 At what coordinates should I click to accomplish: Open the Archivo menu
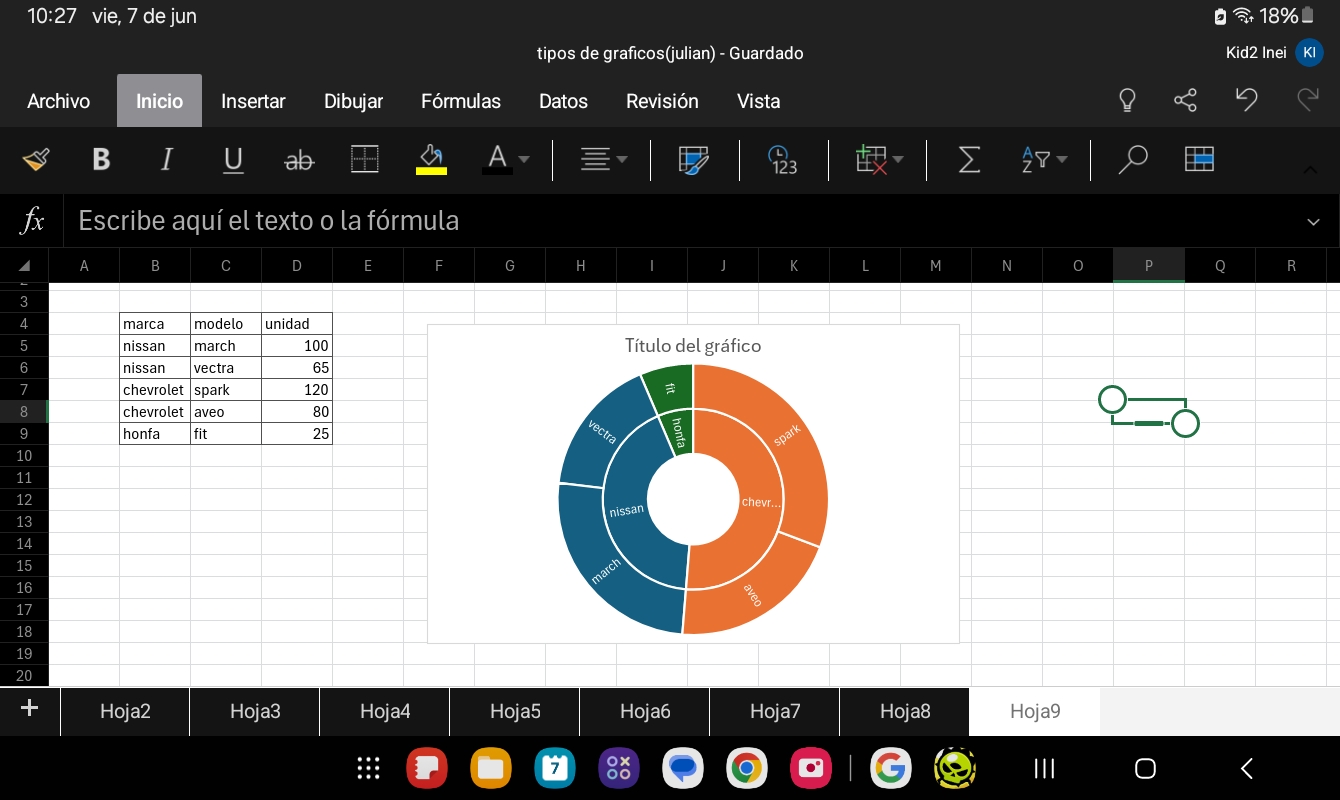(x=58, y=101)
